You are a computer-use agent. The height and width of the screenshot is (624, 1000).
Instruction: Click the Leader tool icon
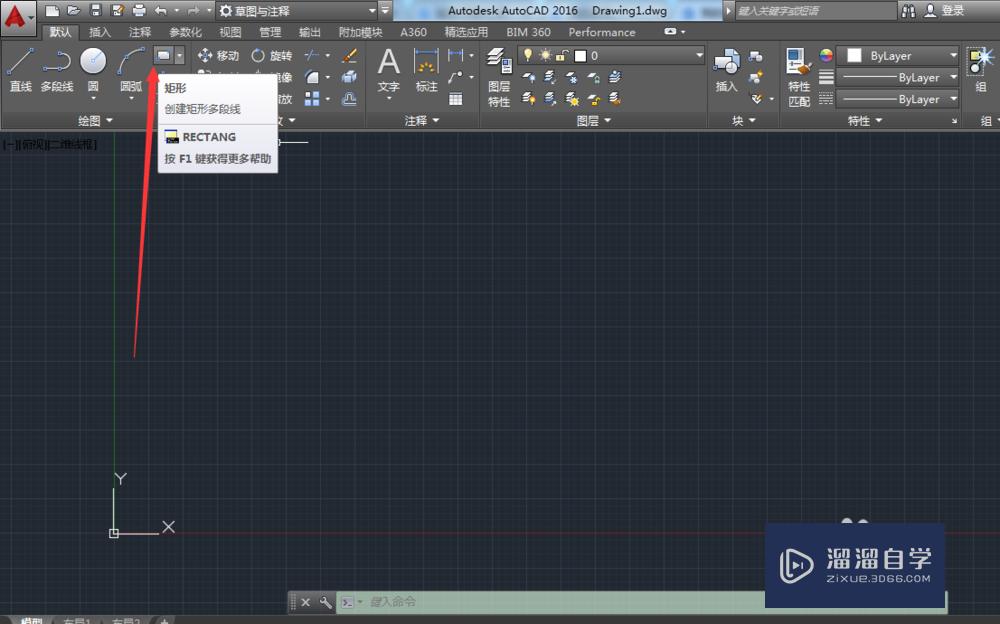[x=455, y=77]
